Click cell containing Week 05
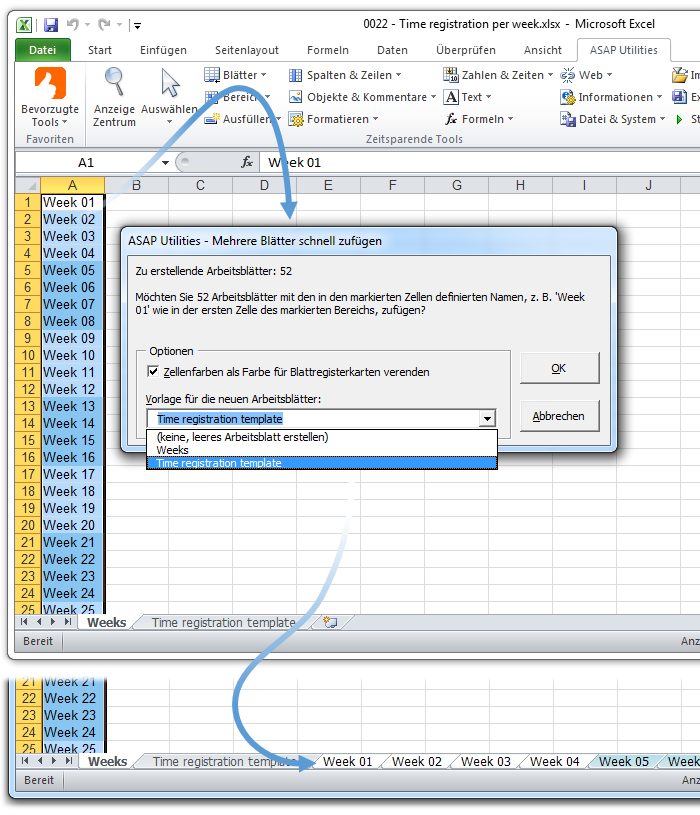Viewport: 700px width, 815px height. pyautogui.click(x=72, y=270)
